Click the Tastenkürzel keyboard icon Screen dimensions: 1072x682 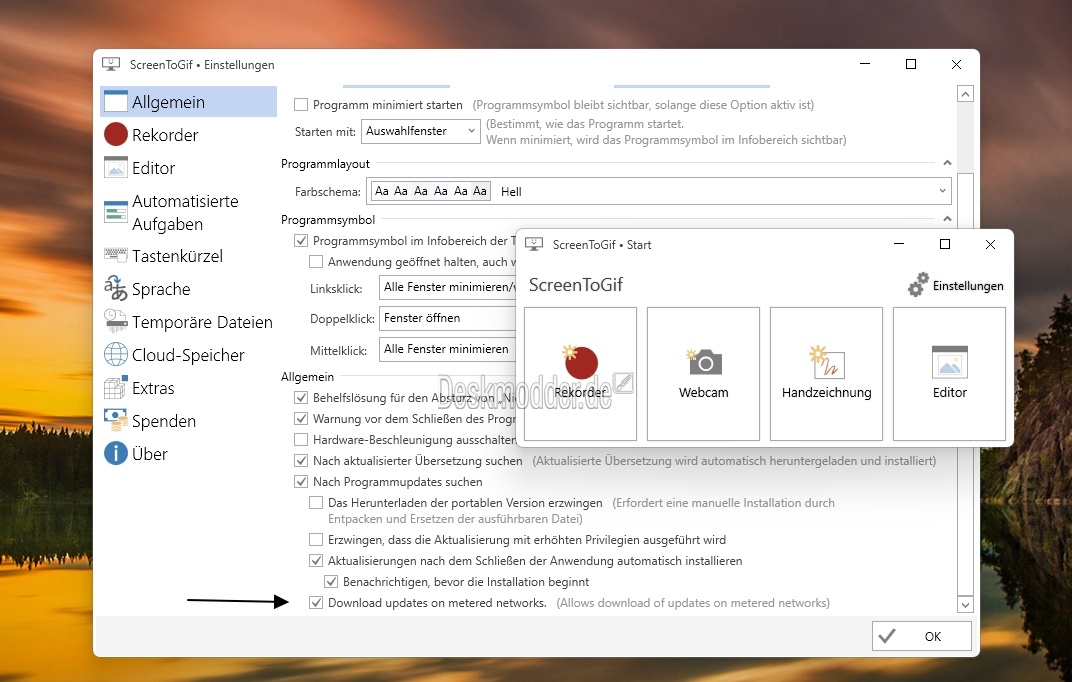pyautogui.click(x=116, y=255)
